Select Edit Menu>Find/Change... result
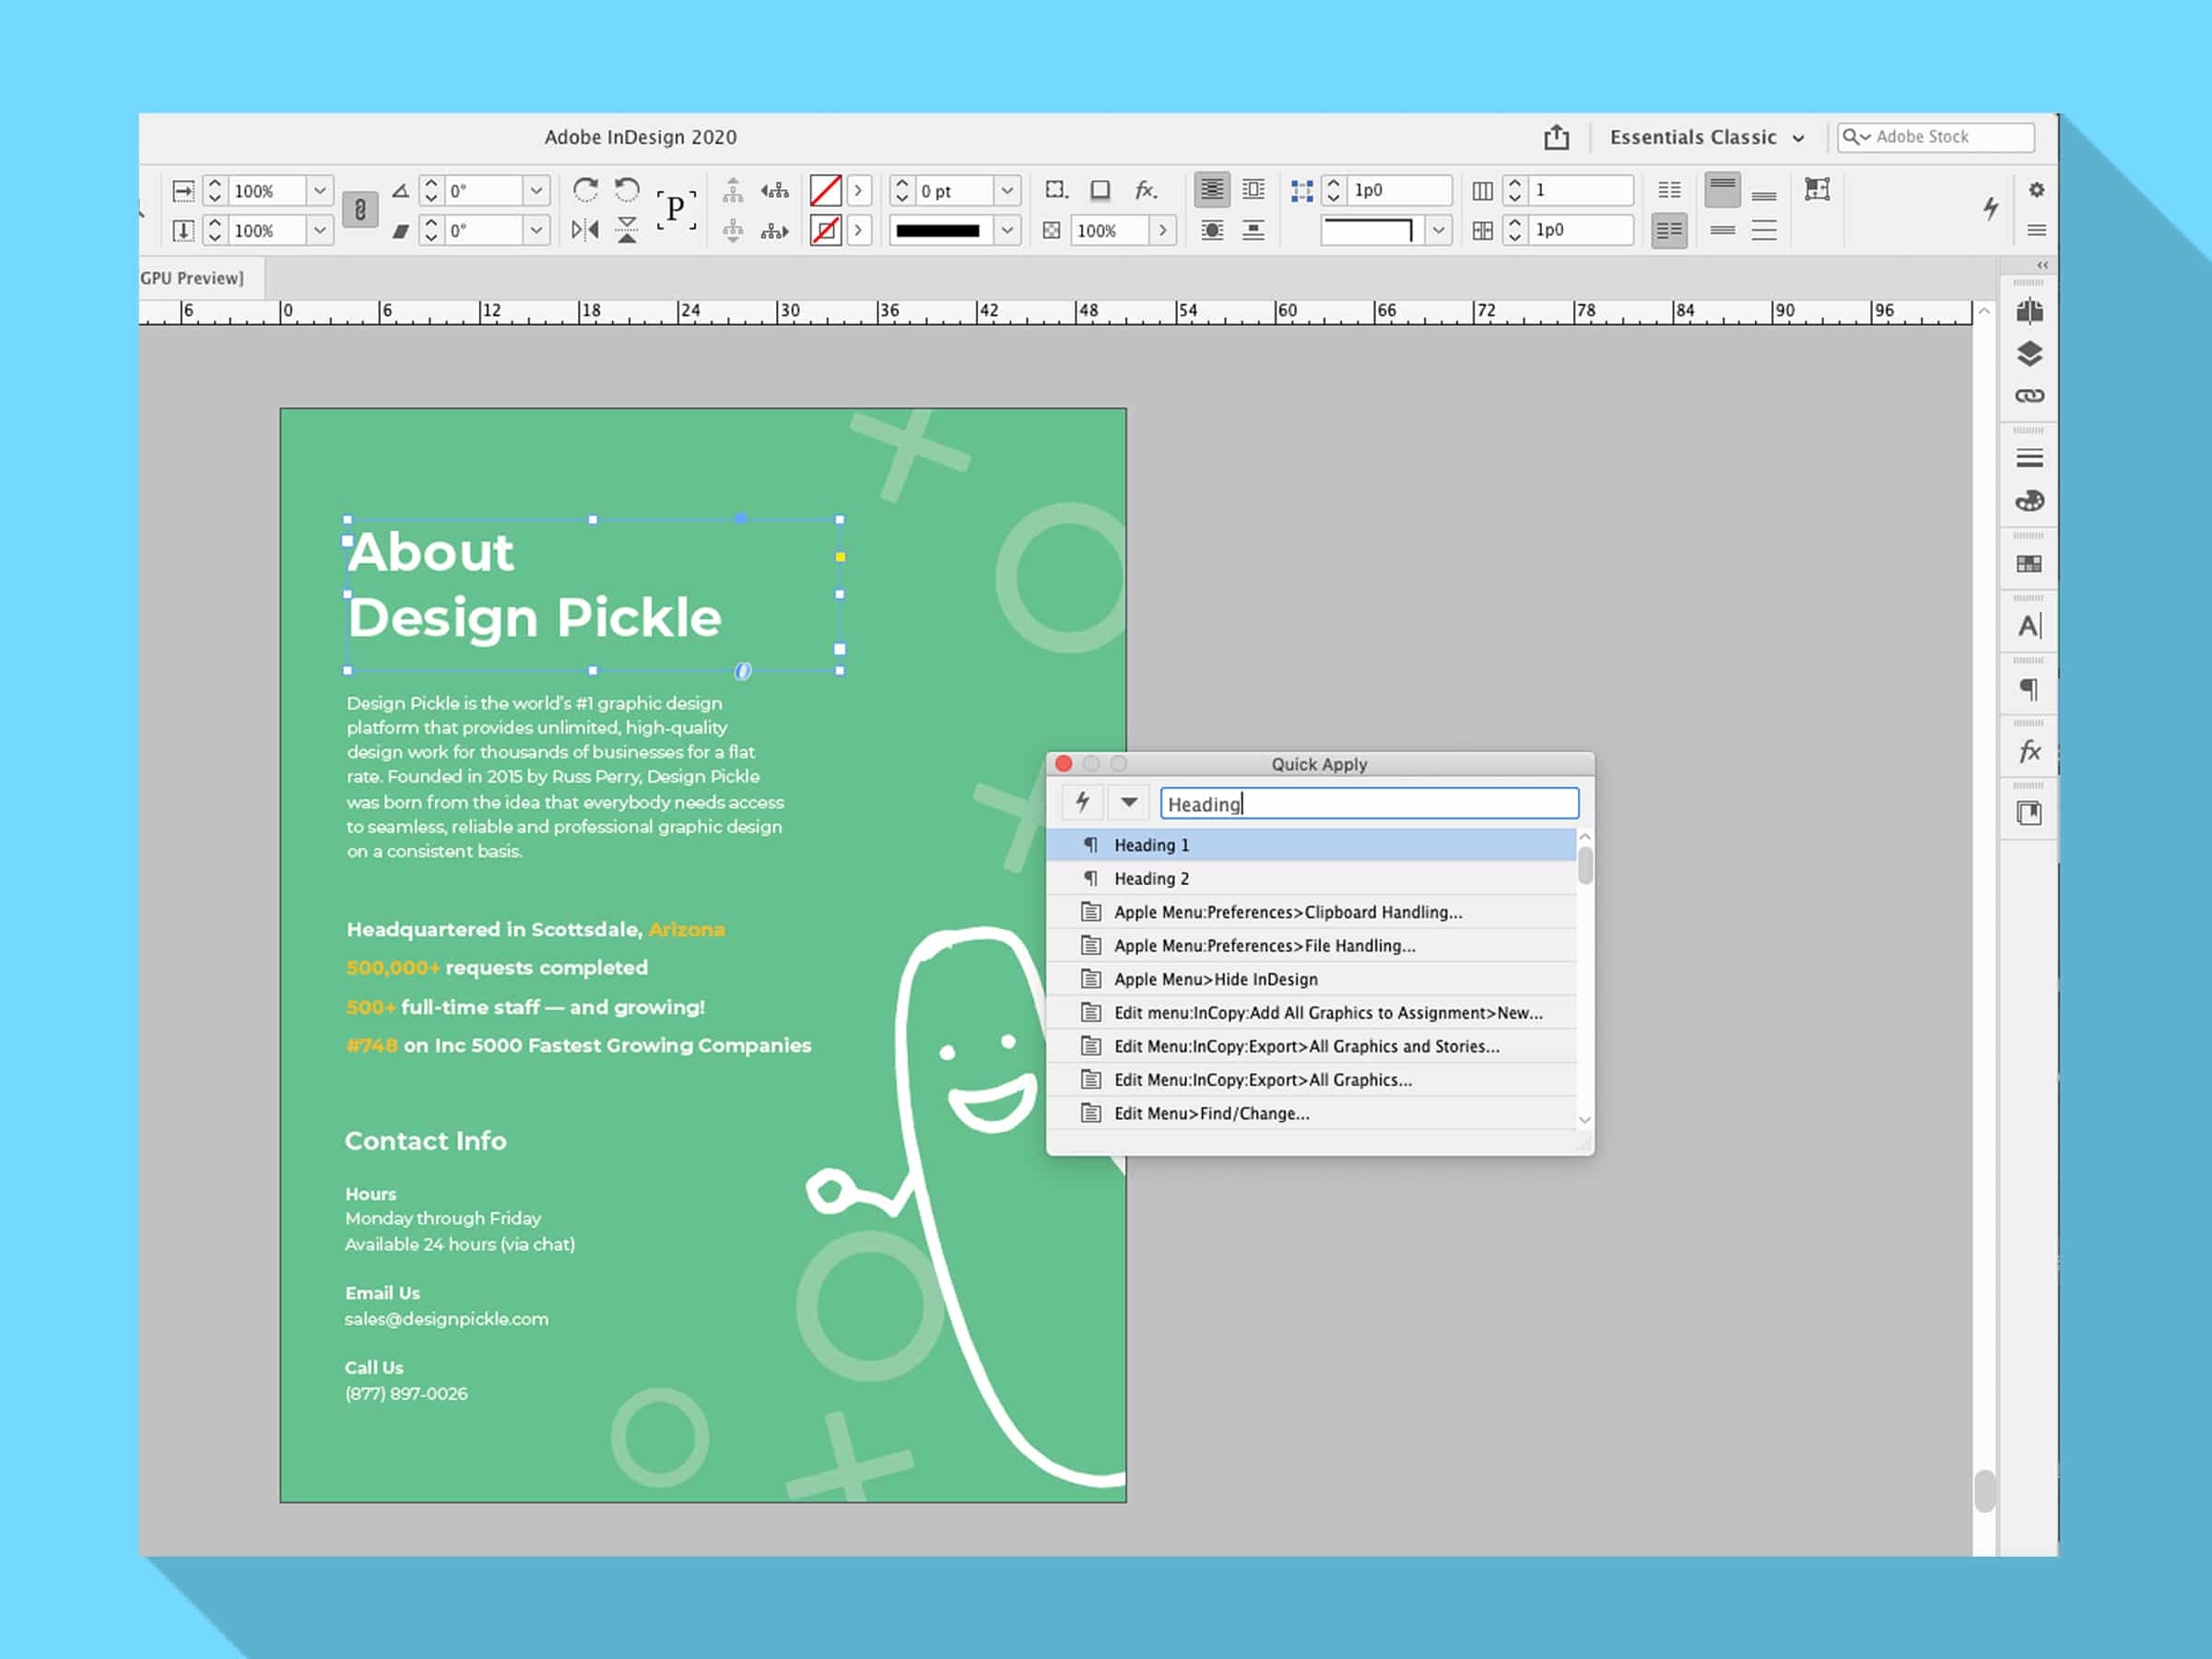 (1211, 1114)
